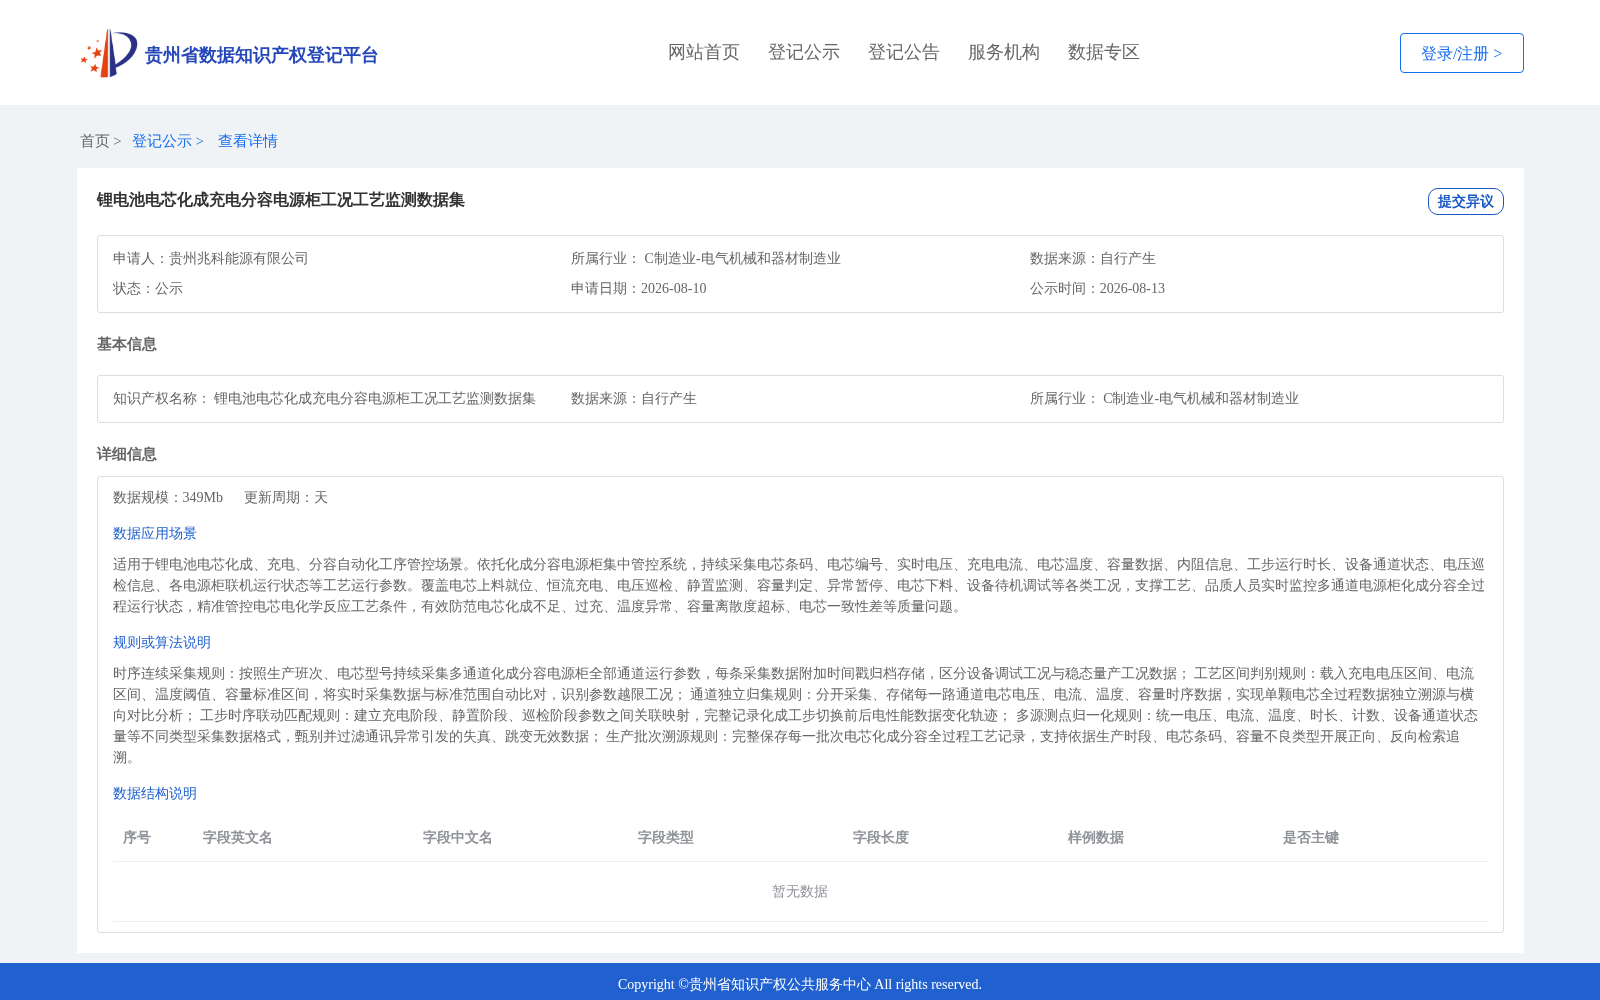Click 首页 in the breadcrumb
Viewport: 1600px width, 1000px height.
click(x=95, y=141)
